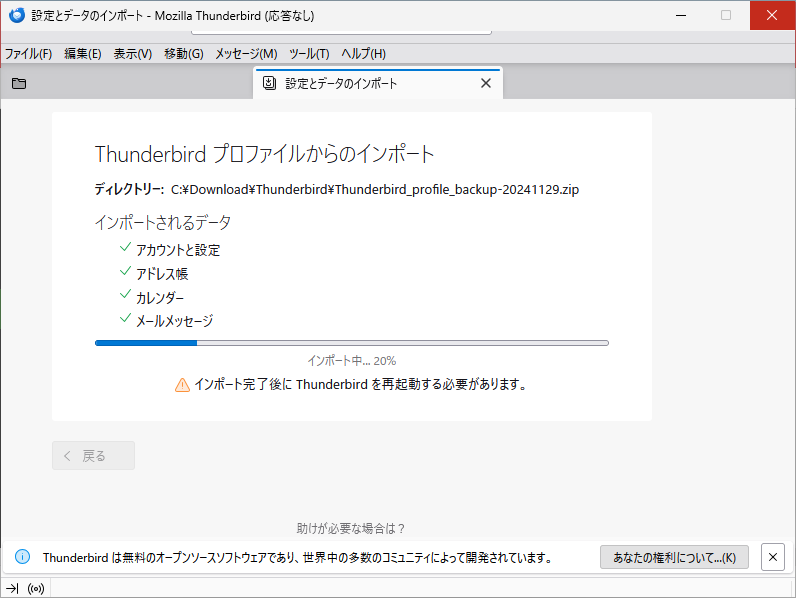796x598 pixels.
Task: Dismiss the open-source notification bar
Action: tap(773, 557)
